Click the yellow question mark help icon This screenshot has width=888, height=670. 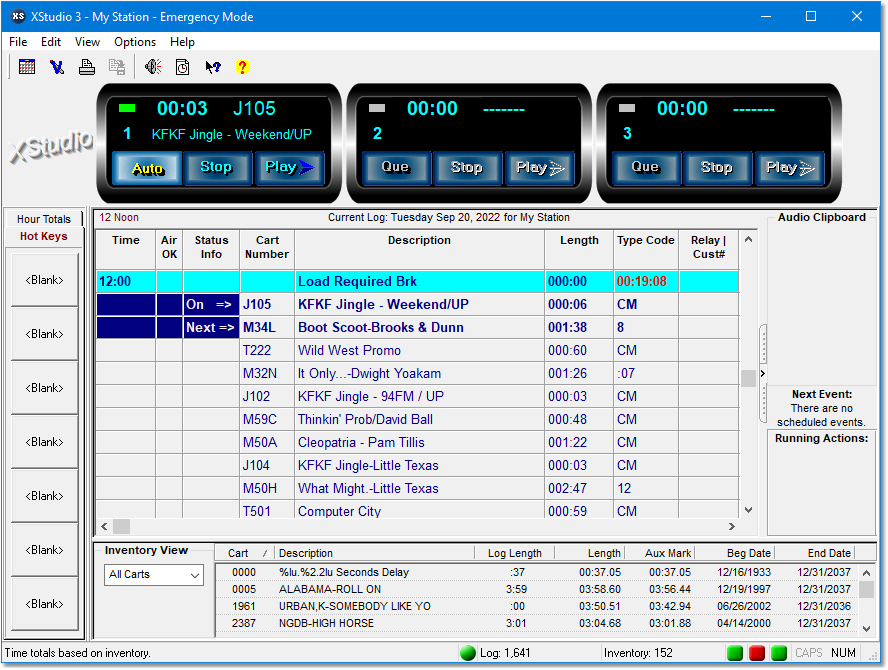(x=242, y=67)
